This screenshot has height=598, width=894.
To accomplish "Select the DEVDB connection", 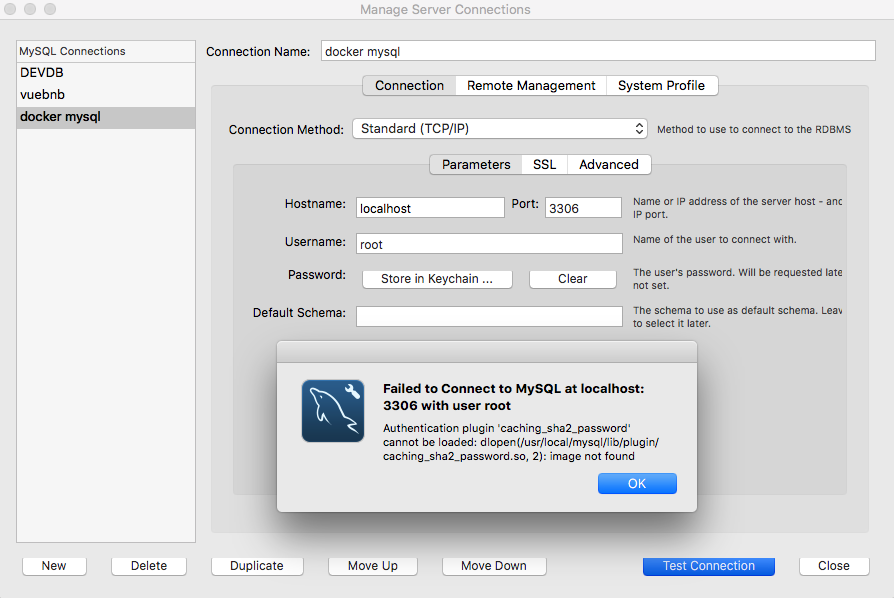I will 106,73.
